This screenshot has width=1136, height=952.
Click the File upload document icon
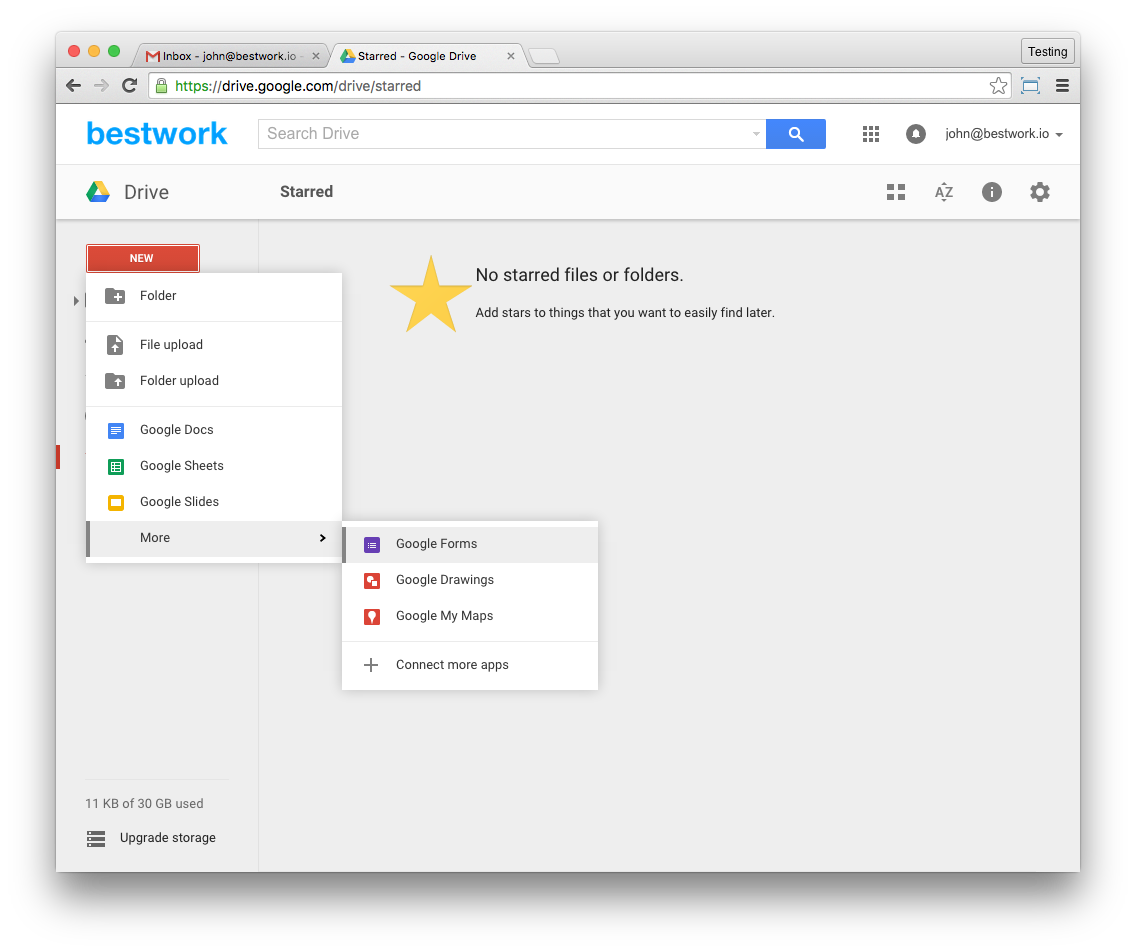click(115, 345)
